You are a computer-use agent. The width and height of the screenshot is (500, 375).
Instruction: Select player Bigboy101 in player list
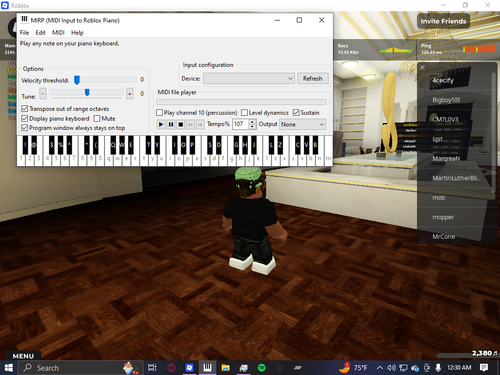pos(446,100)
